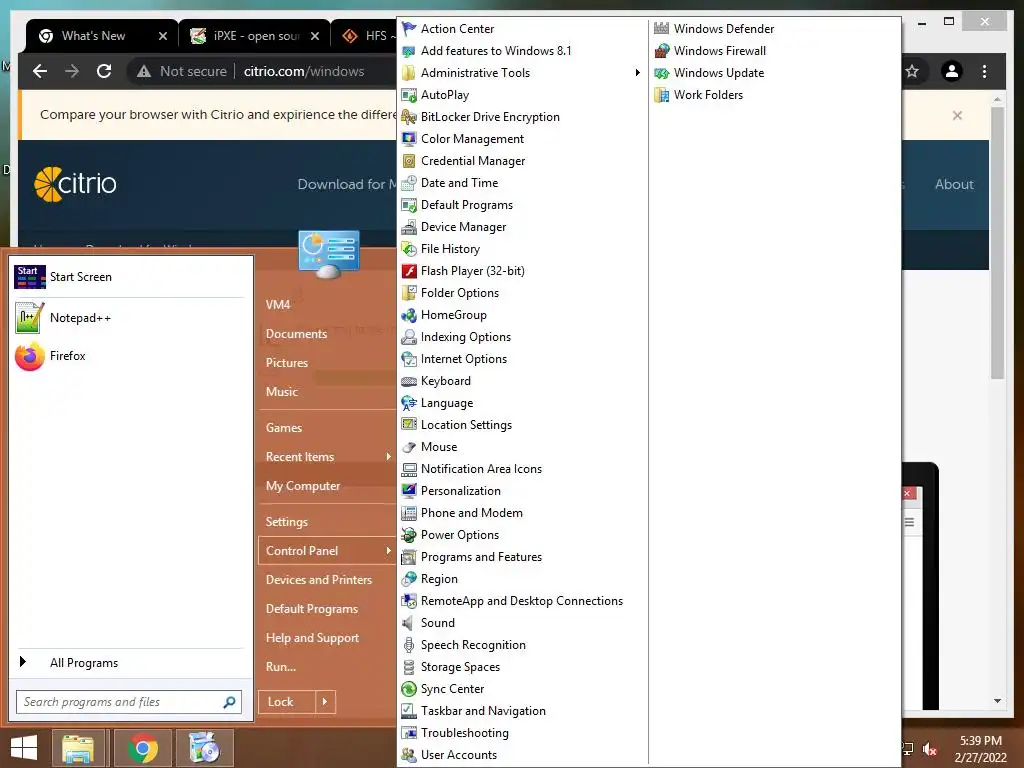Expand Administrative Tools submenu arrow
The width and height of the screenshot is (1024, 768).
[637, 72]
